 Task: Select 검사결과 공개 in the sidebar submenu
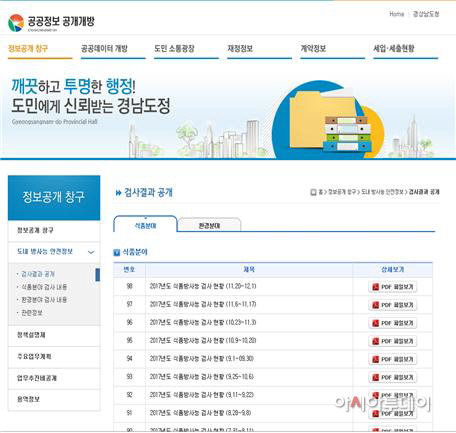click(x=38, y=274)
